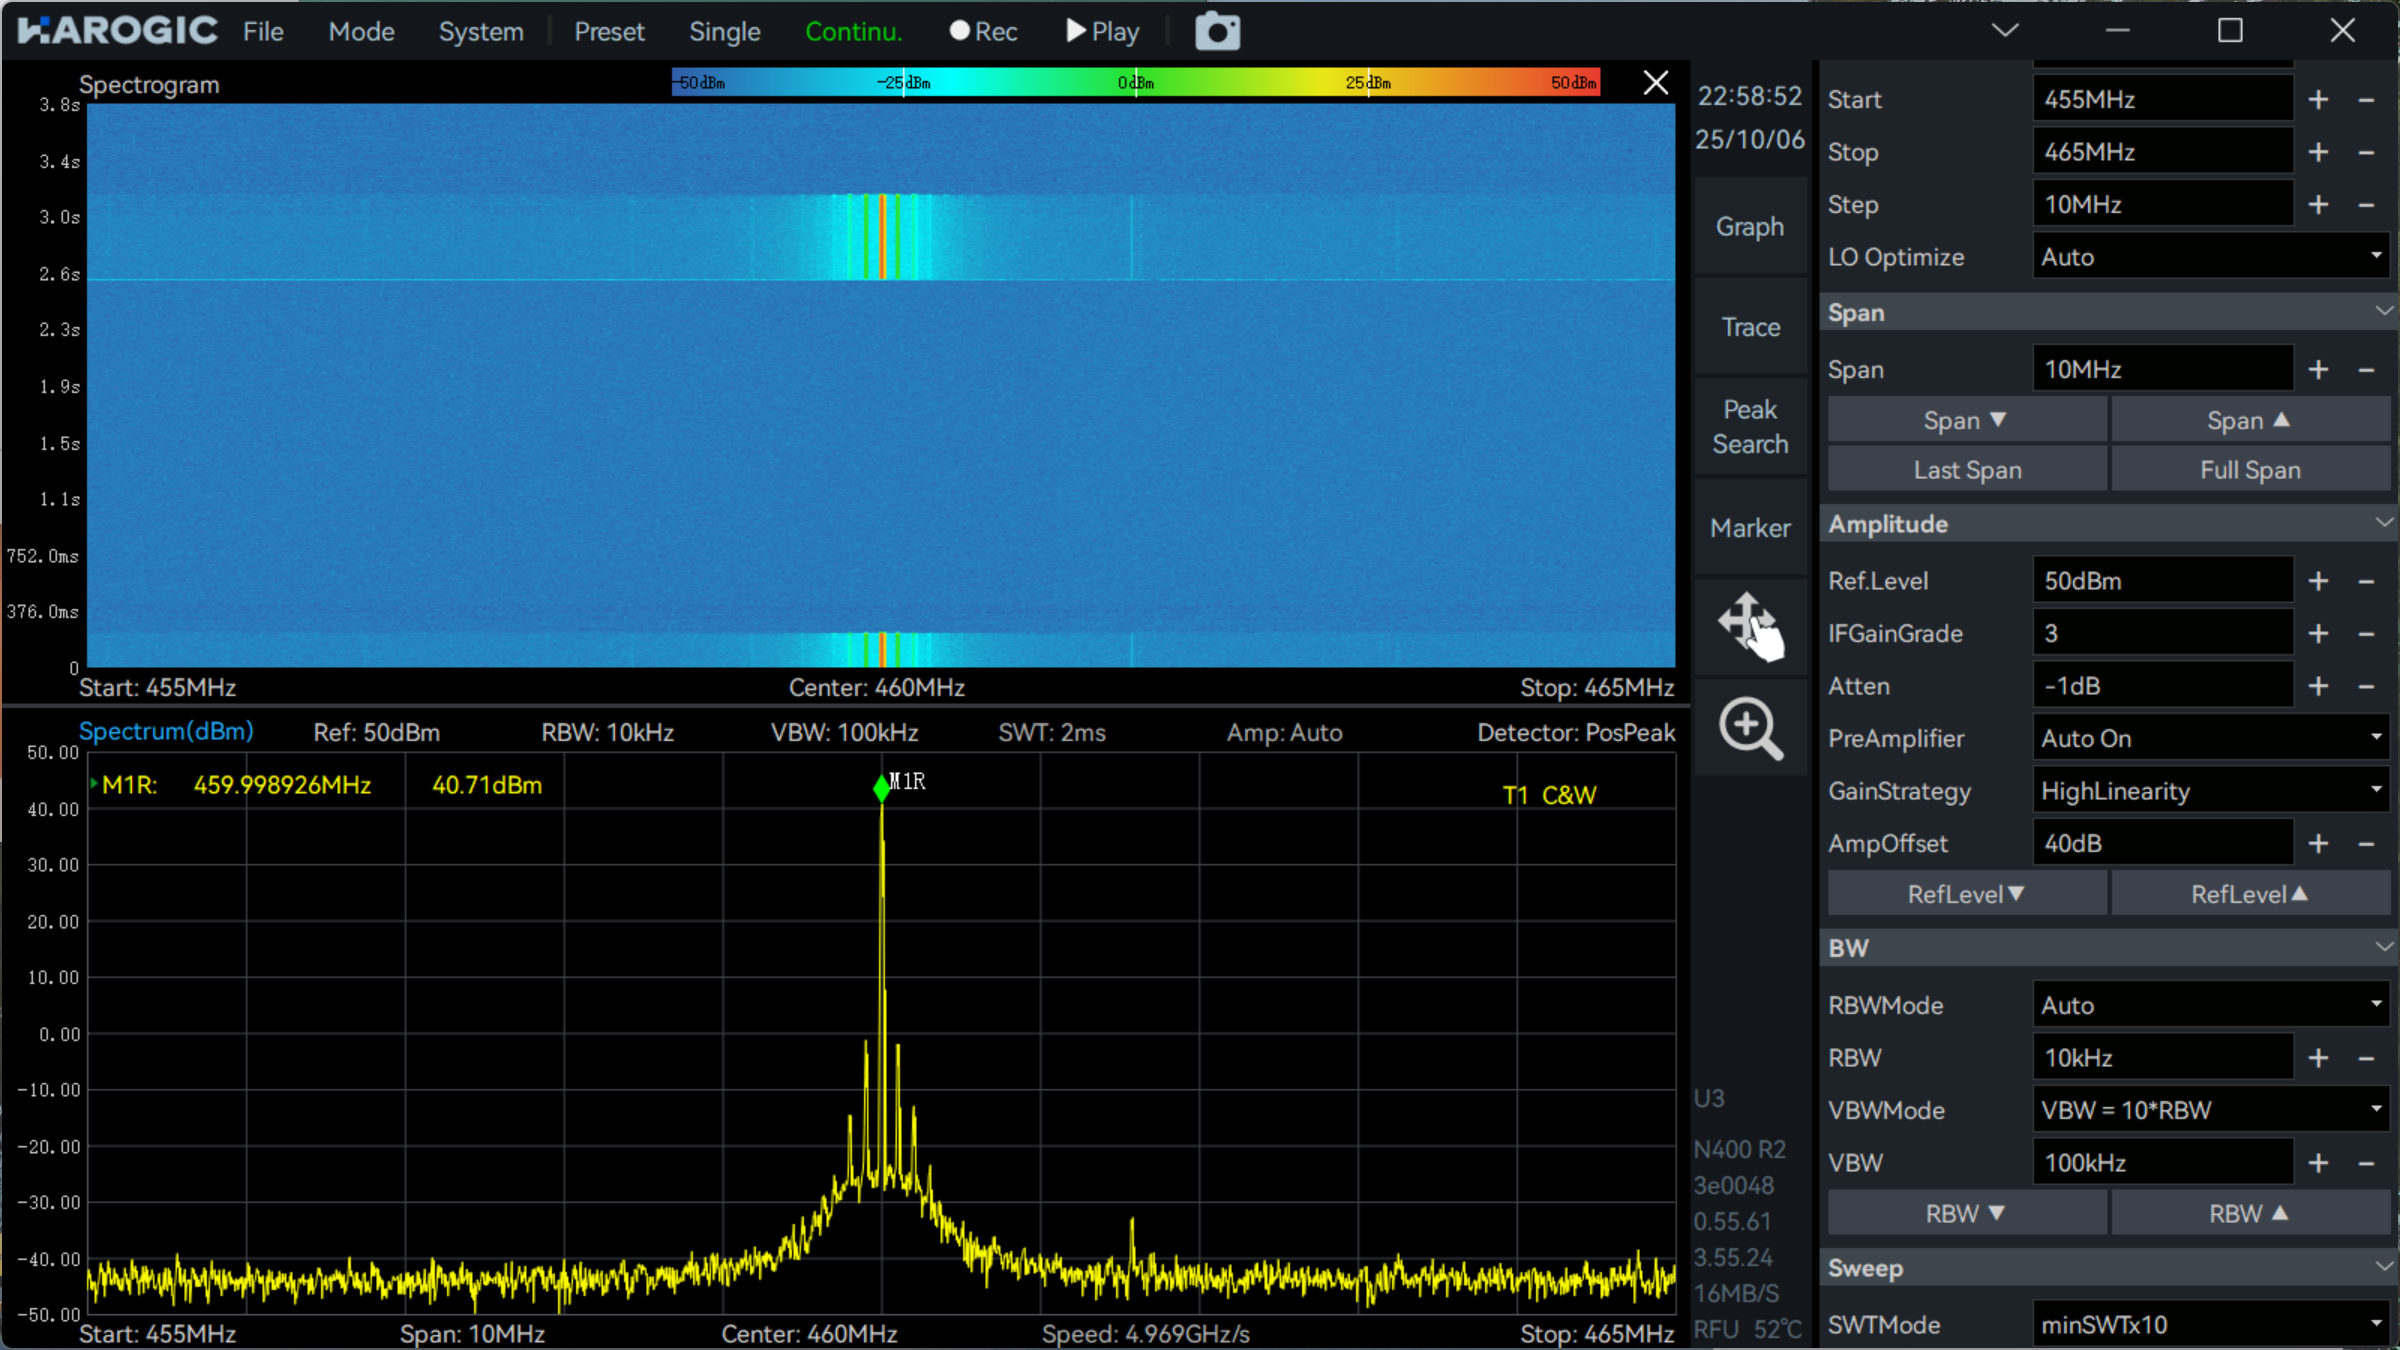Collapse the Amplitude section
This screenshot has height=1350, width=2400.
pyautogui.click(x=2383, y=523)
